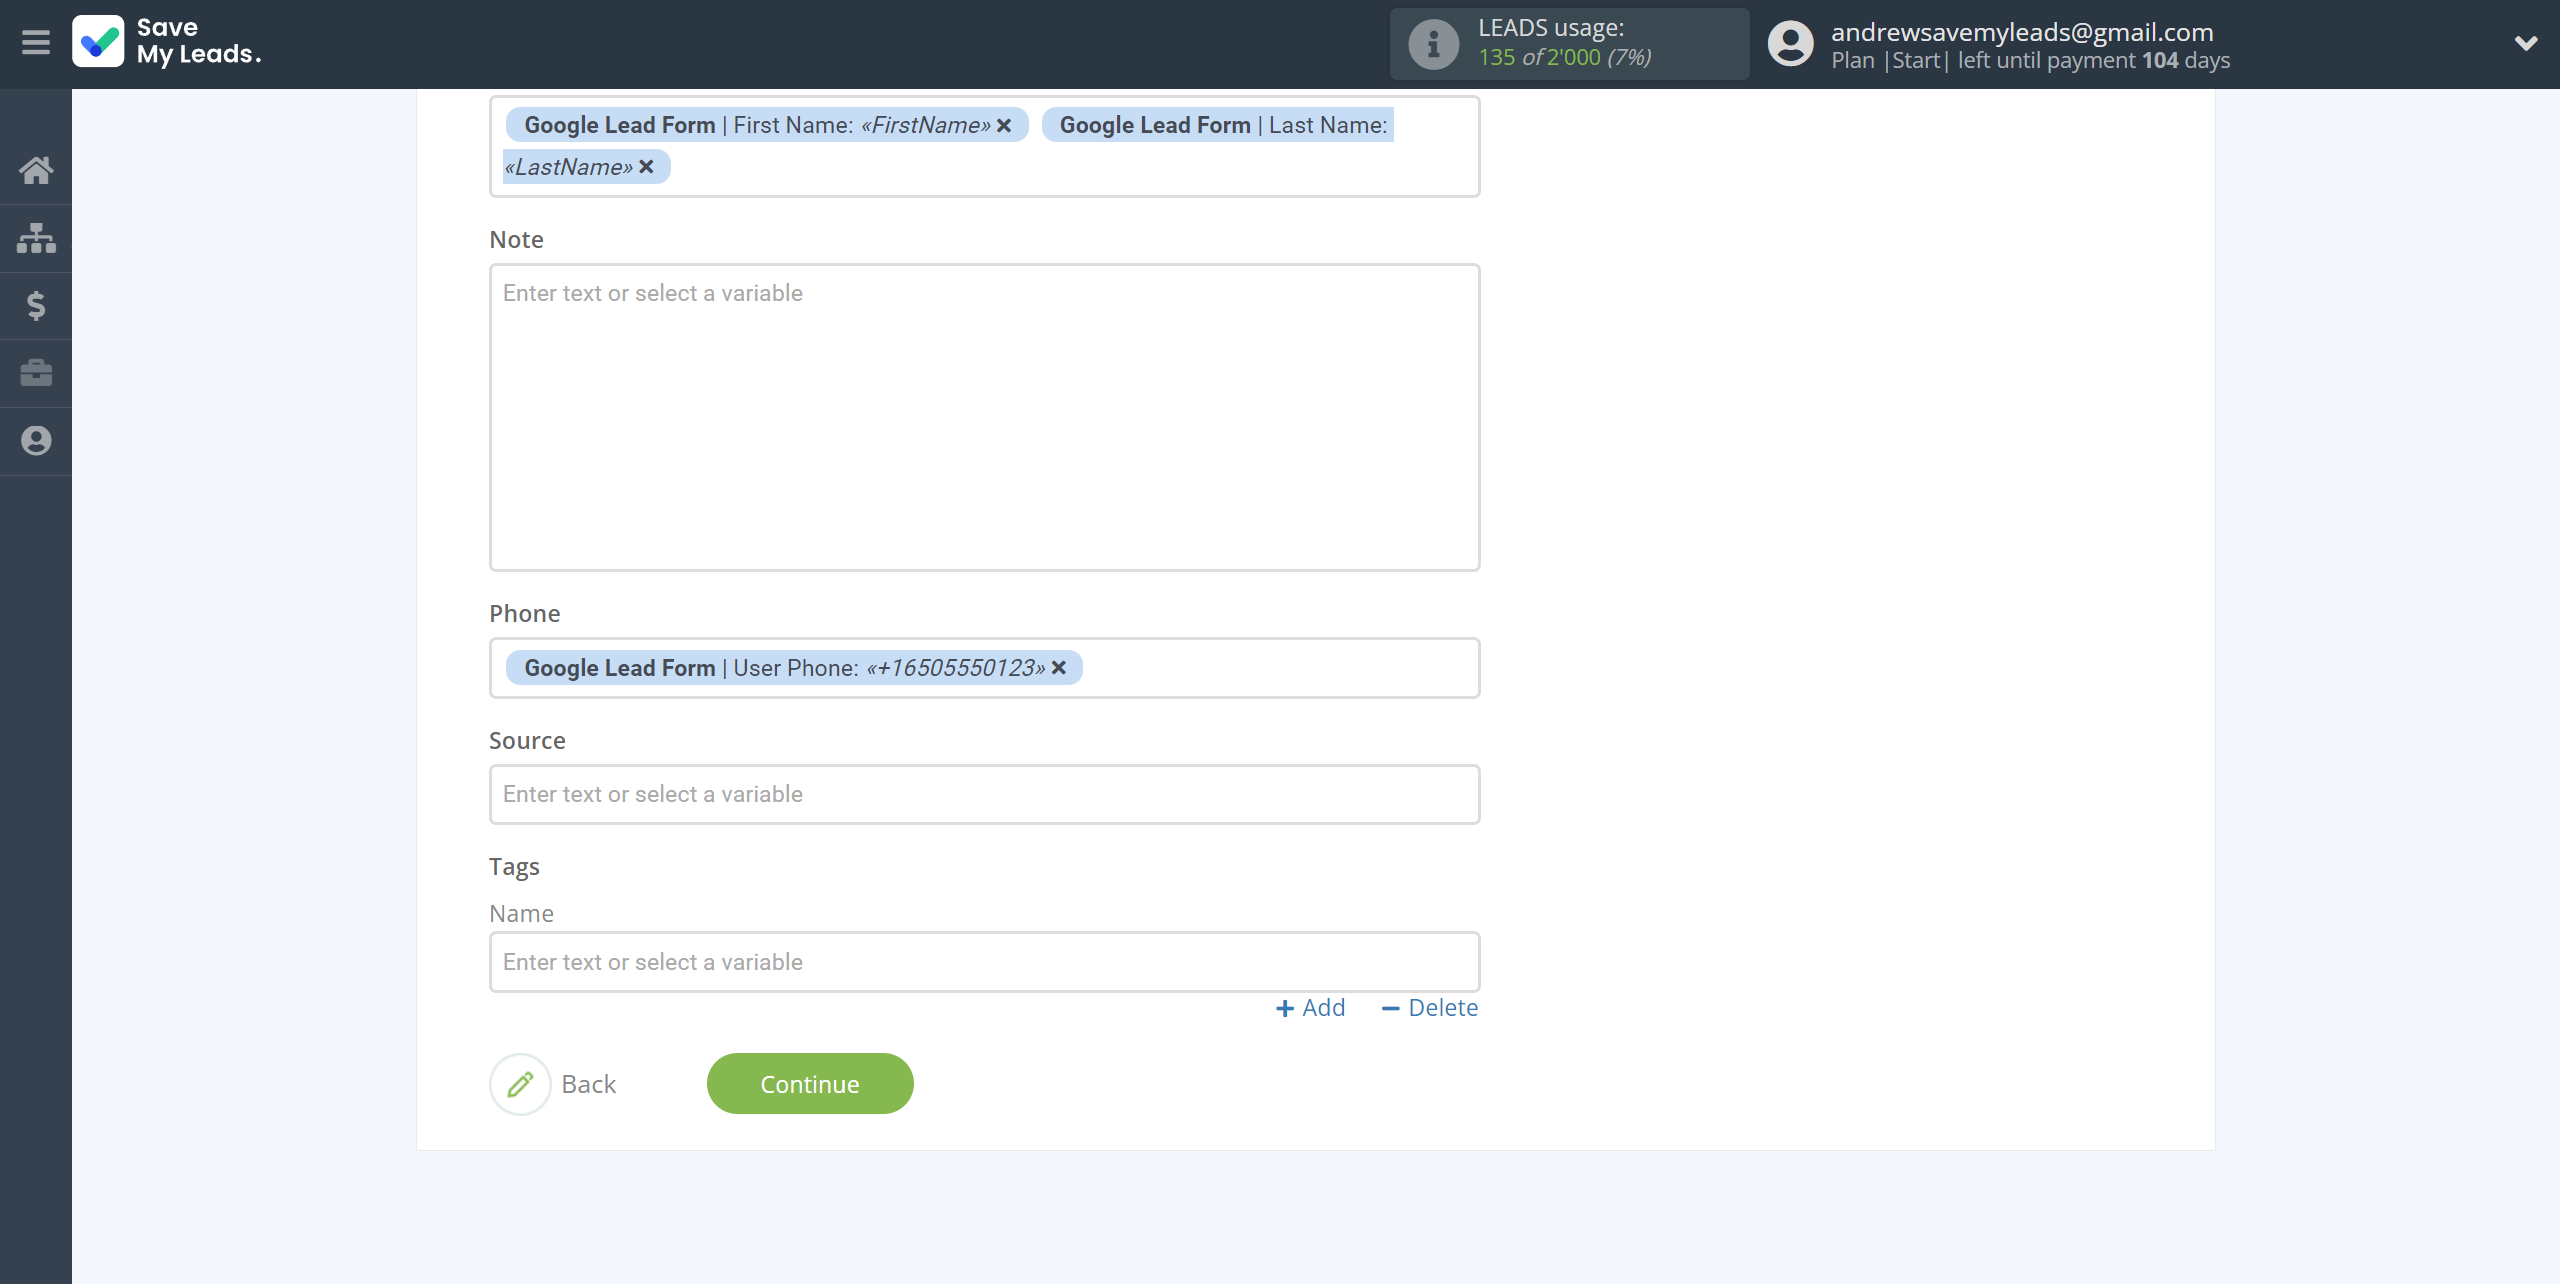
Task: Remove the User Phone variable tag
Action: pyautogui.click(x=1059, y=668)
